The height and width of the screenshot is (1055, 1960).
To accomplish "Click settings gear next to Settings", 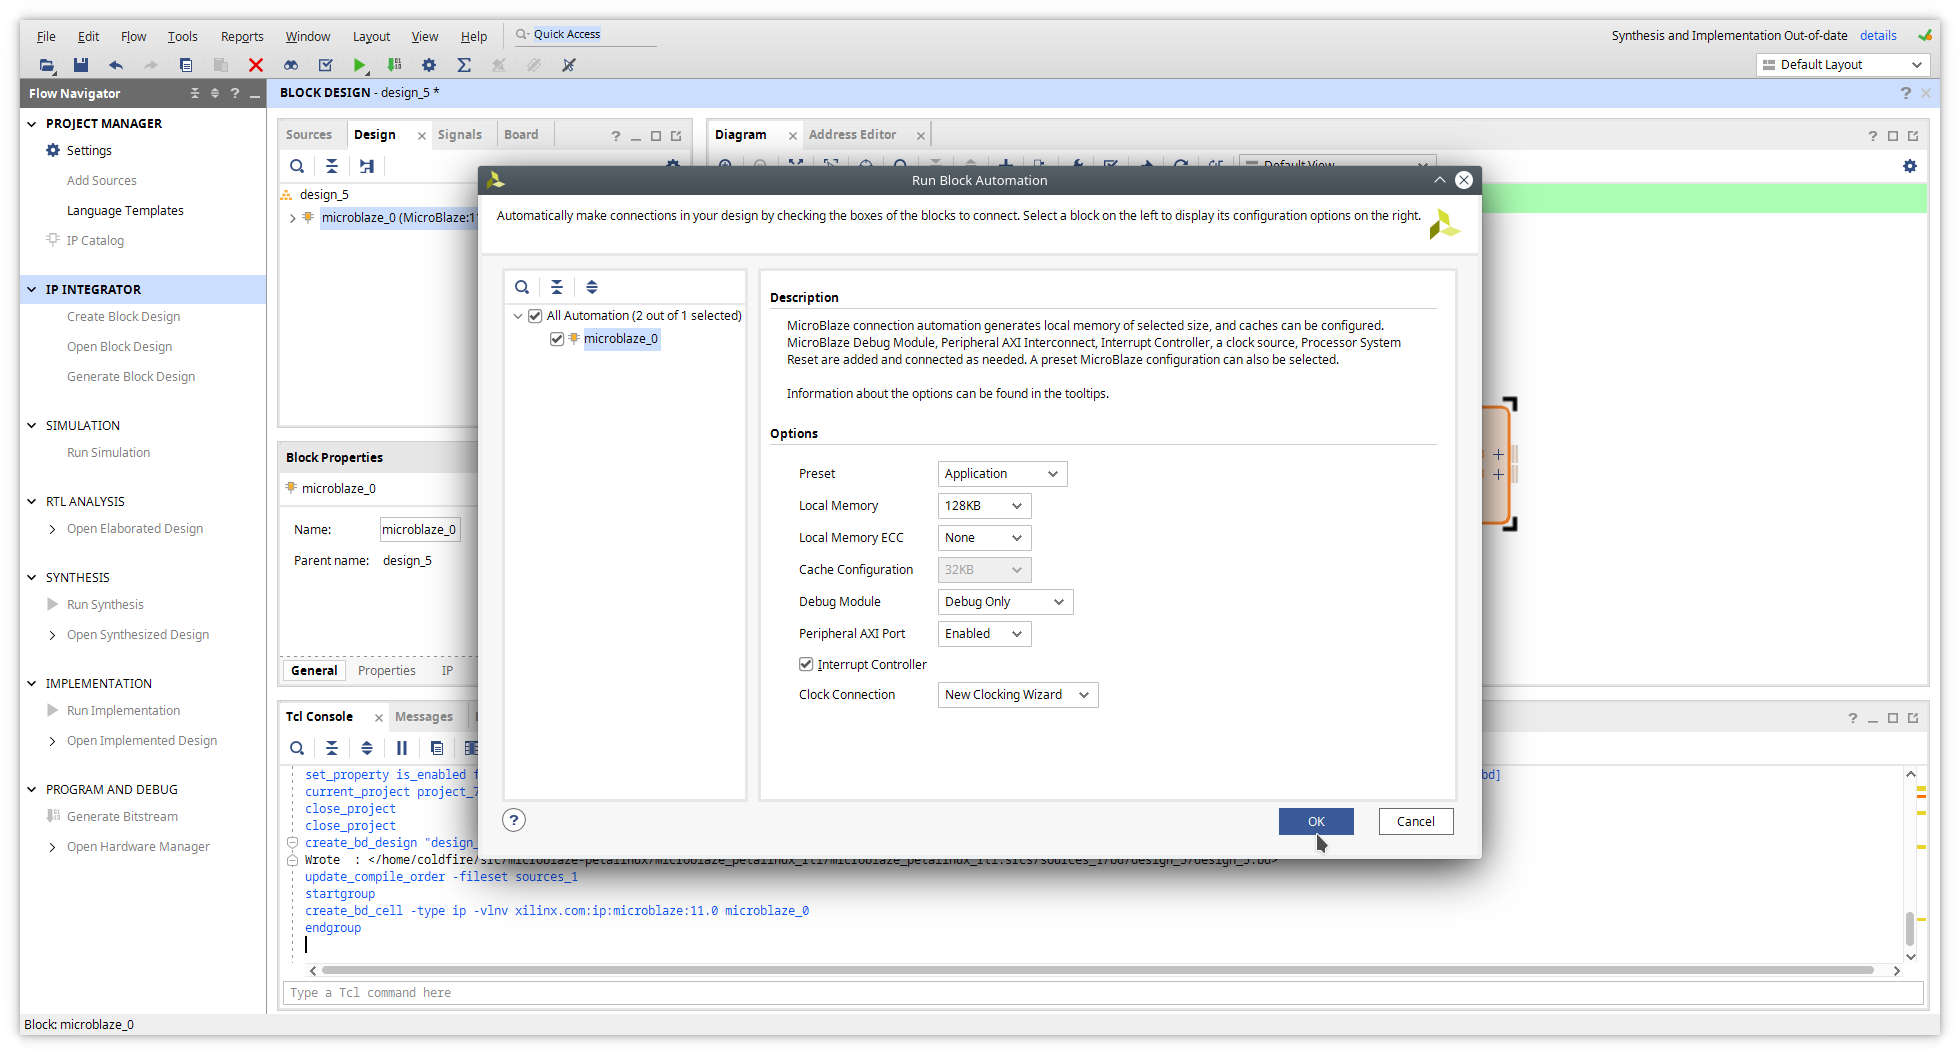I will (53, 150).
